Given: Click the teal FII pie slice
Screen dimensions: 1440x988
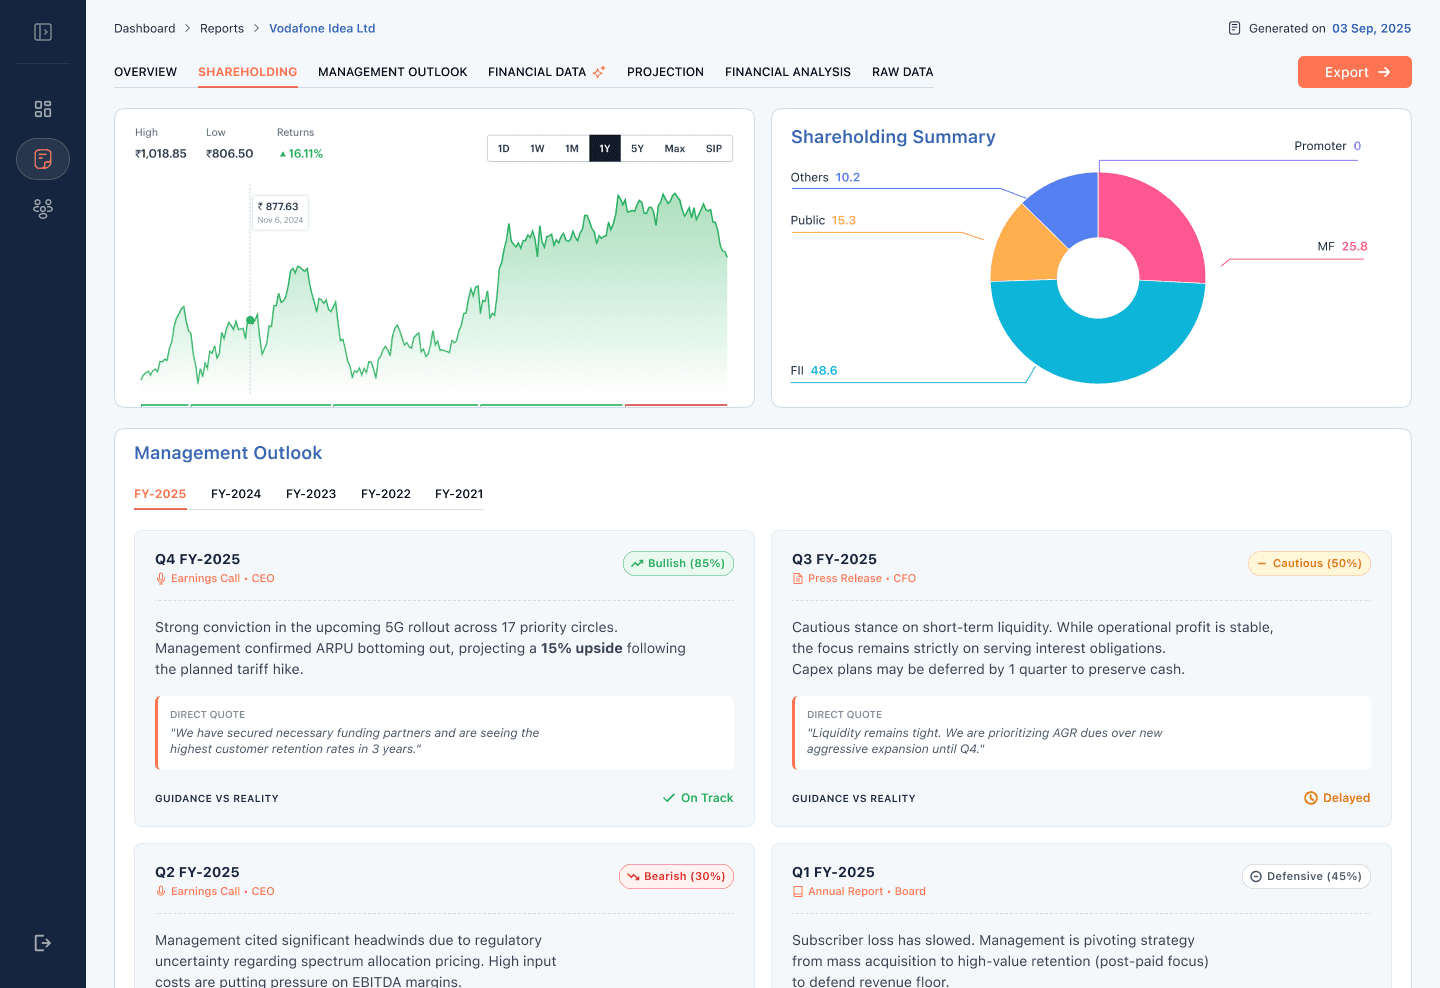Looking at the screenshot, I should 1098,350.
